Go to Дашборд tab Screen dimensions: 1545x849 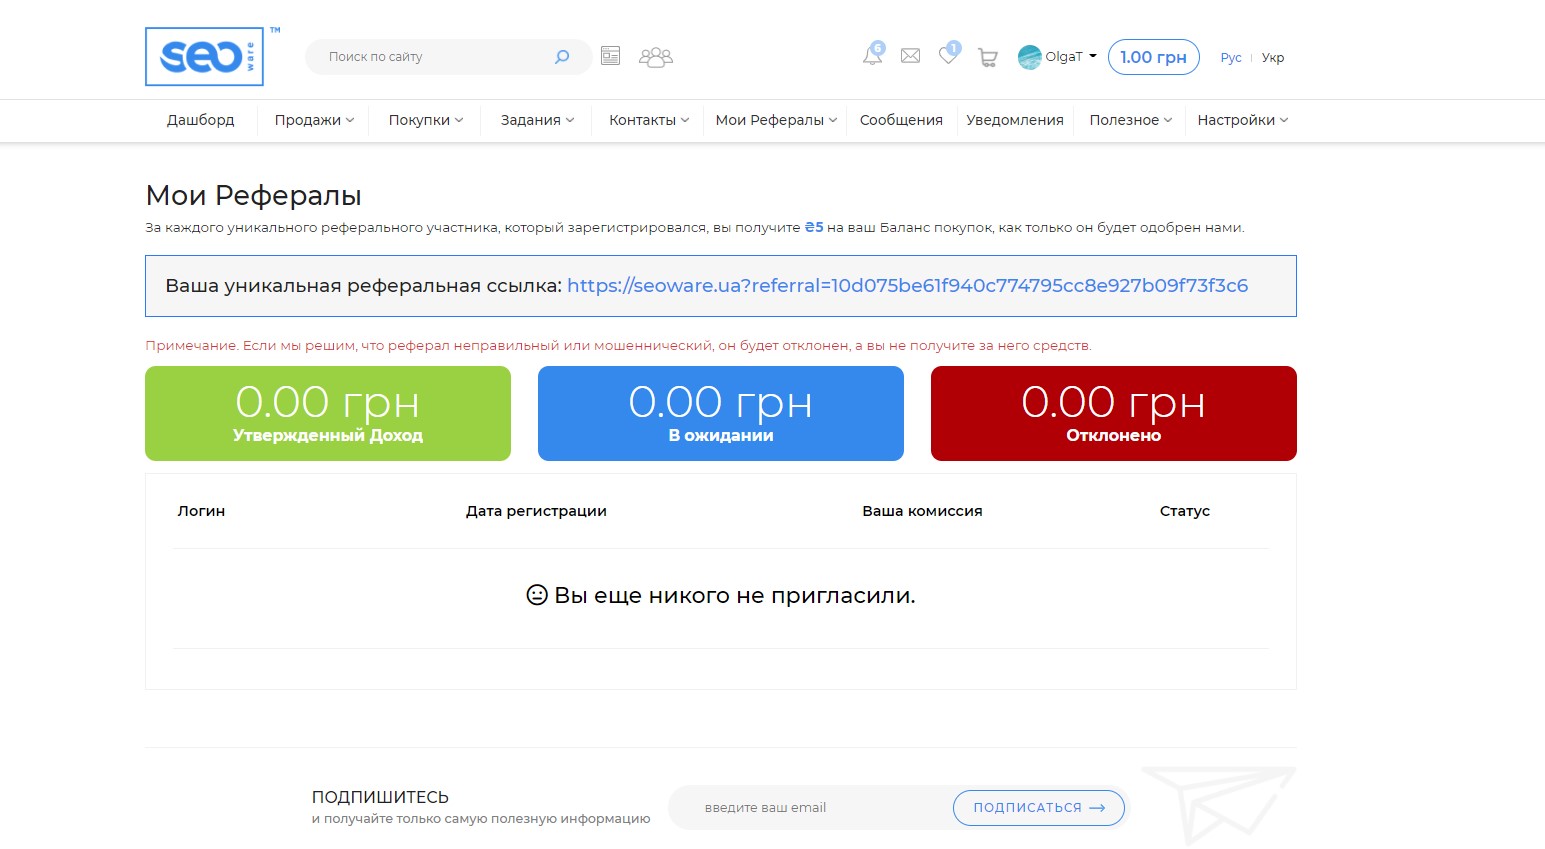[201, 120]
